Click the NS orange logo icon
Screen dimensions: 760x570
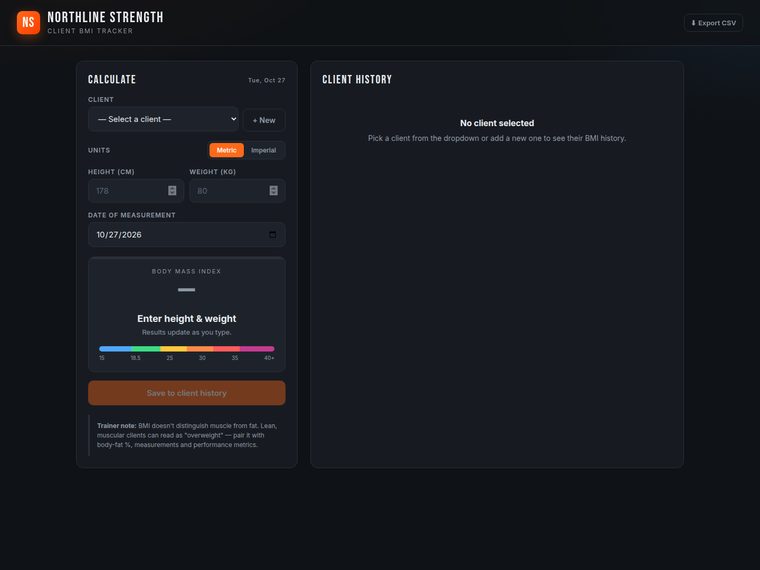coord(29,23)
